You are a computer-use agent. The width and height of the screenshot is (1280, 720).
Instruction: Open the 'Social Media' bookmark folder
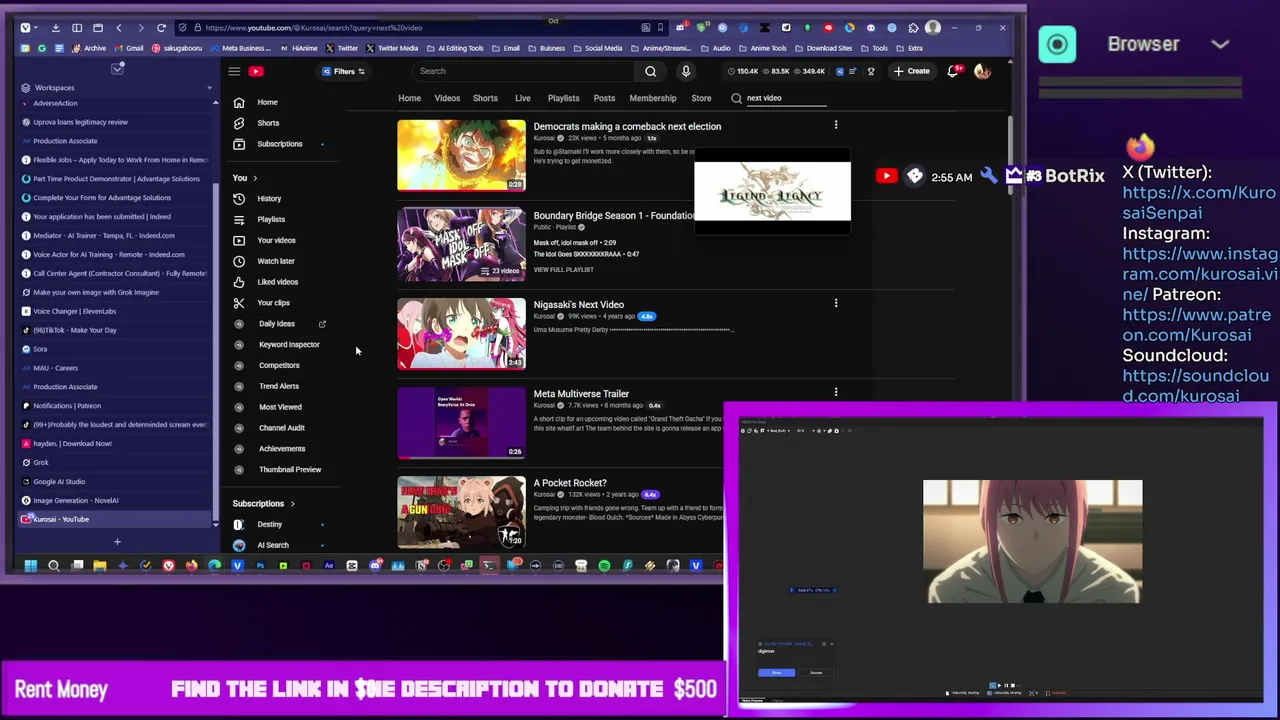[598, 48]
